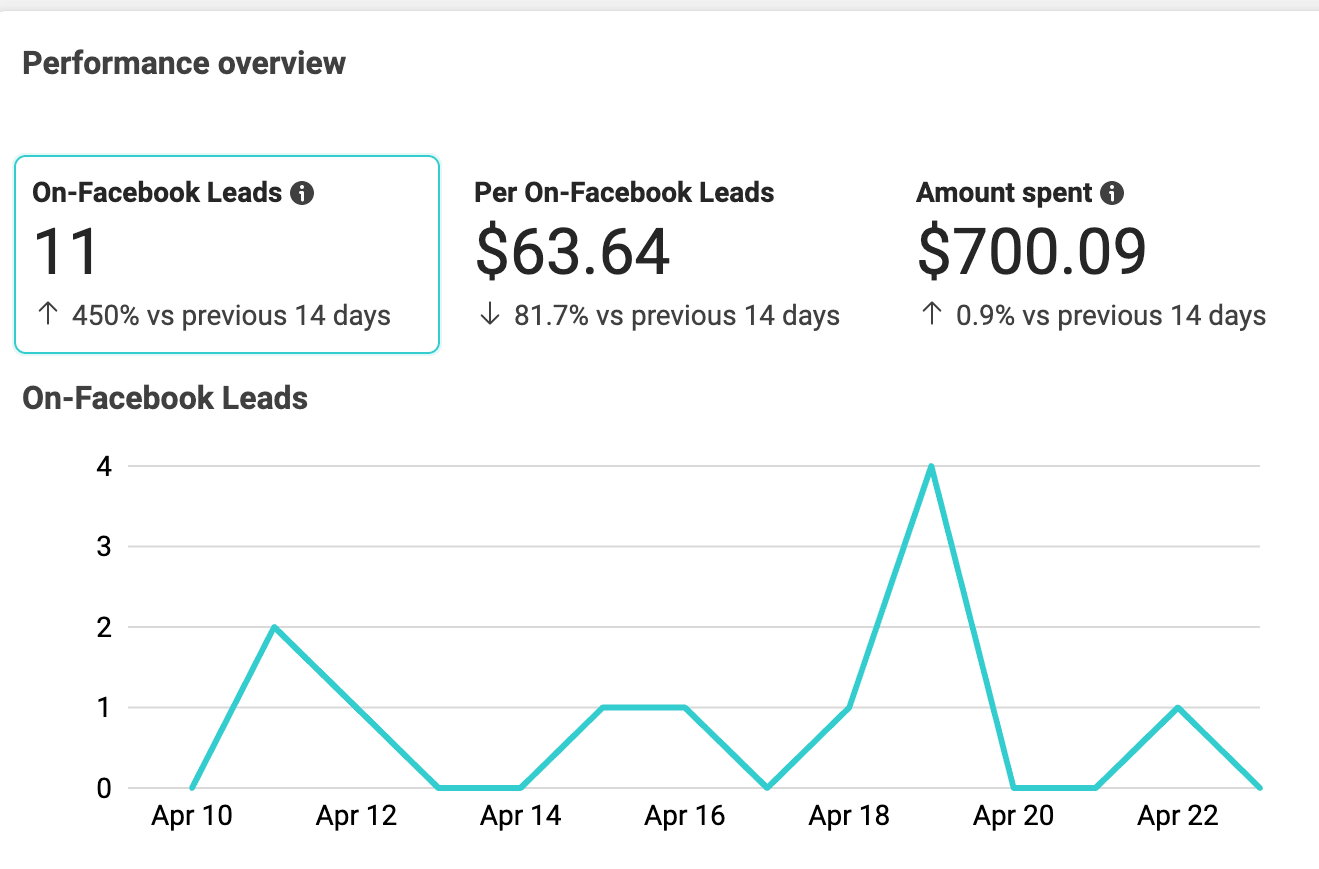Click the chart peak at 2 leads

pos(274,627)
